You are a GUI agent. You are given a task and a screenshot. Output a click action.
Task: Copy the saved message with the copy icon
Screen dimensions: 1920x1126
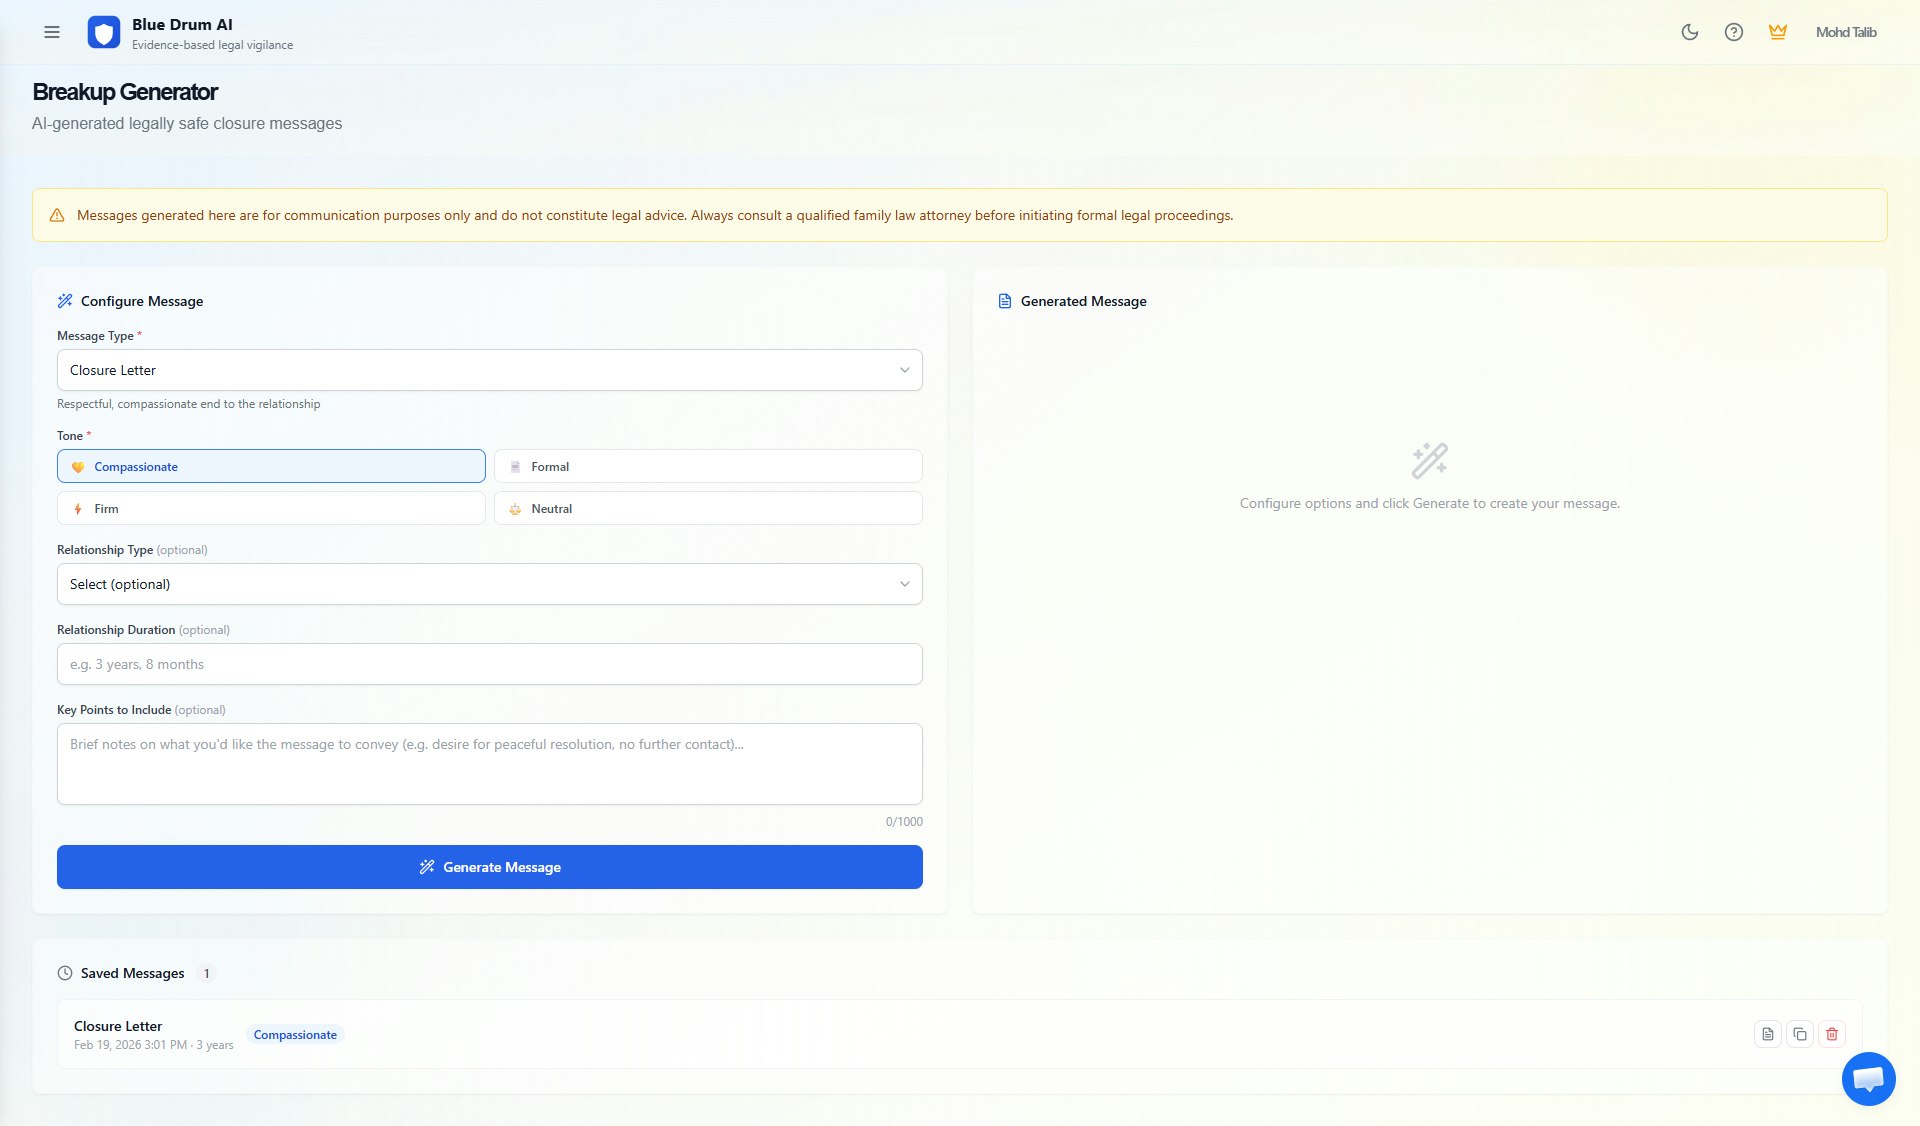click(1800, 1034)
